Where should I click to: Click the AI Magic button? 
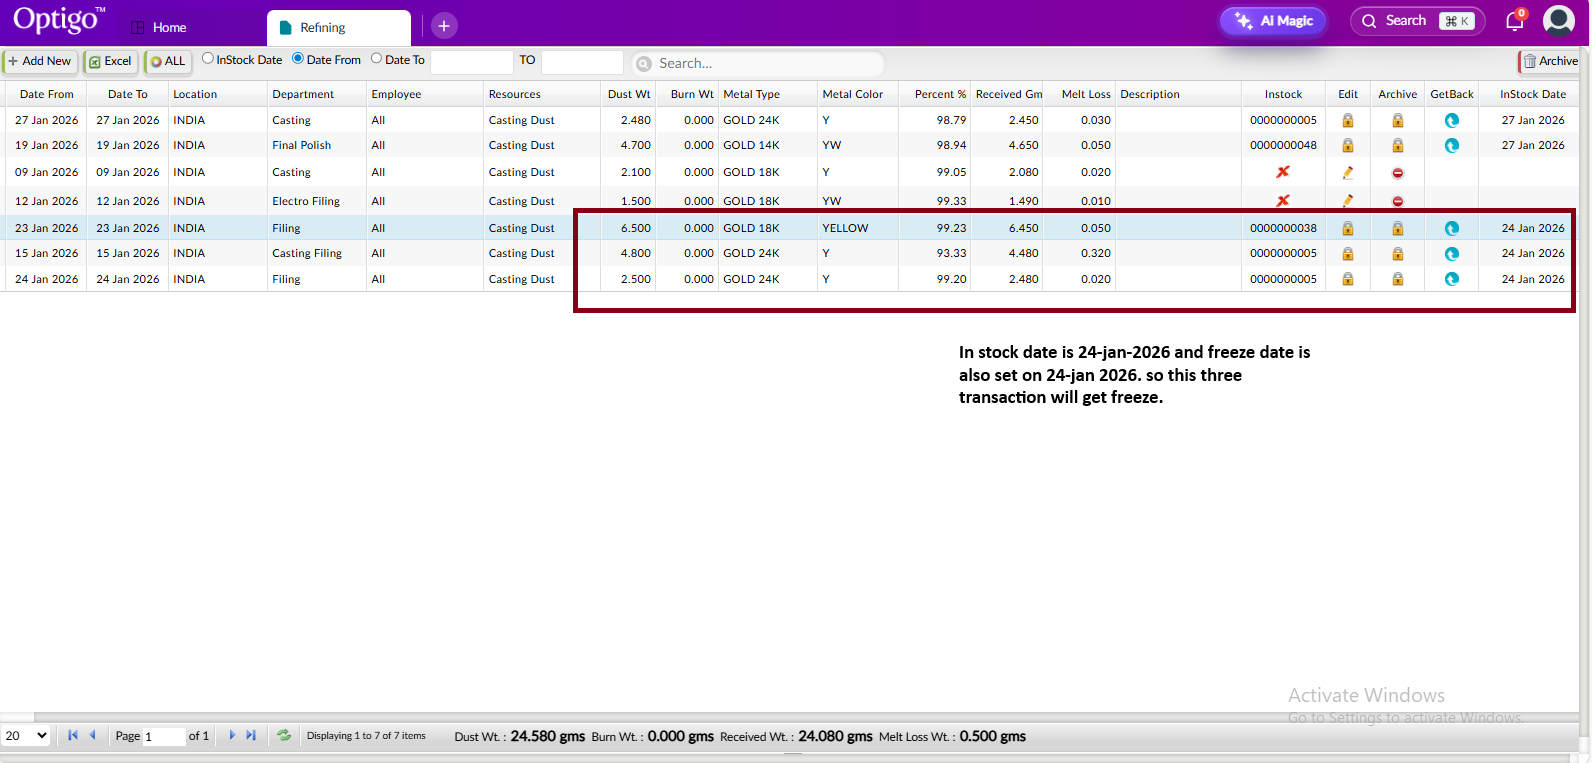coord(1273,21)
